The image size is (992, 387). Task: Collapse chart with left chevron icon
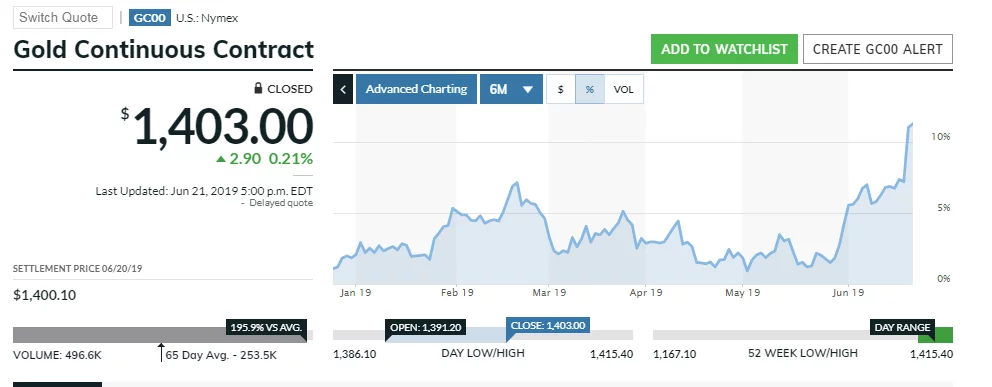(343, 89)
